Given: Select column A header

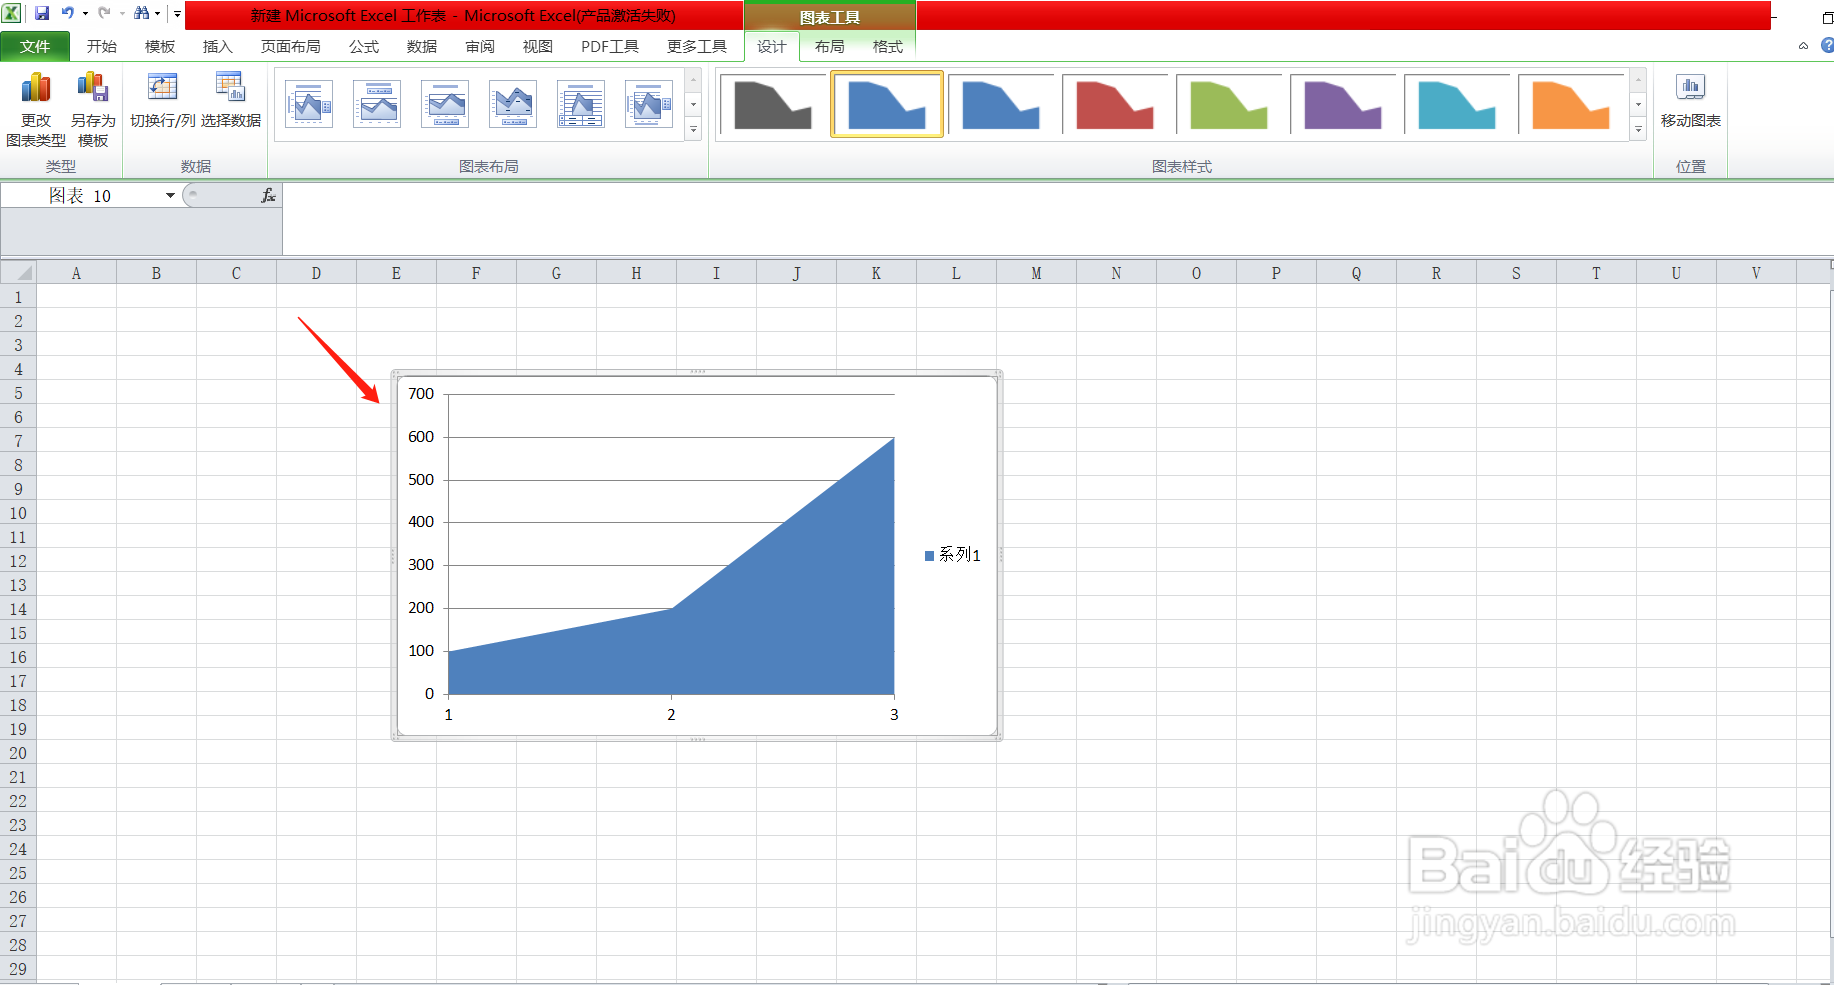Looking at the screenshot, I should [76, 273].
